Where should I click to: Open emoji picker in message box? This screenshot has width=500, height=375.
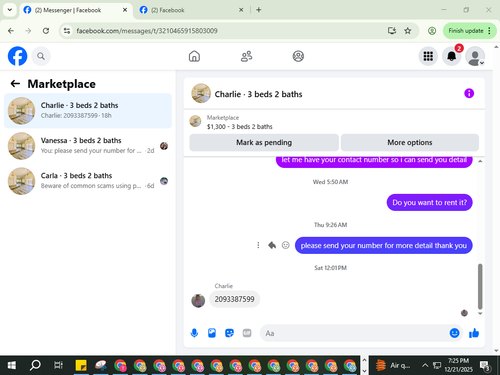pyautogui.click(x=454, y=333)
